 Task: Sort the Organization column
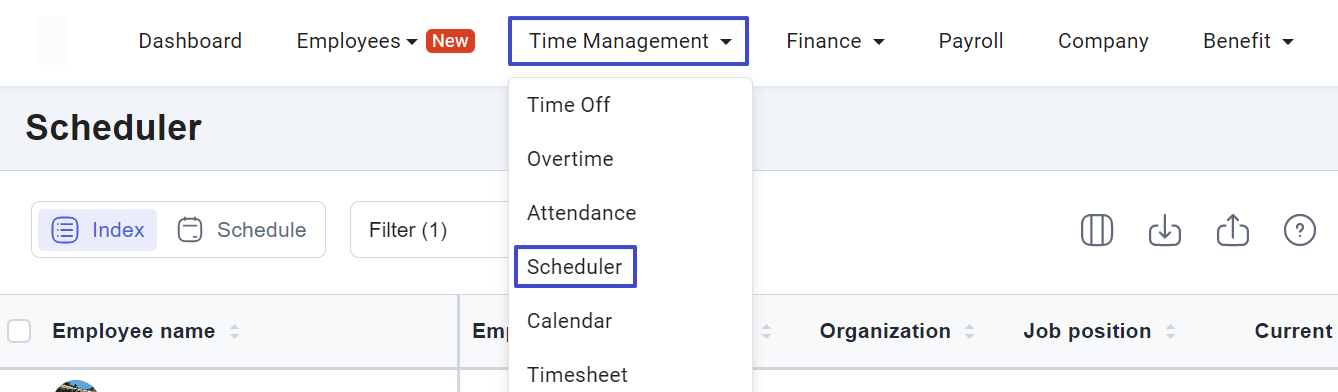pos(969,331)
